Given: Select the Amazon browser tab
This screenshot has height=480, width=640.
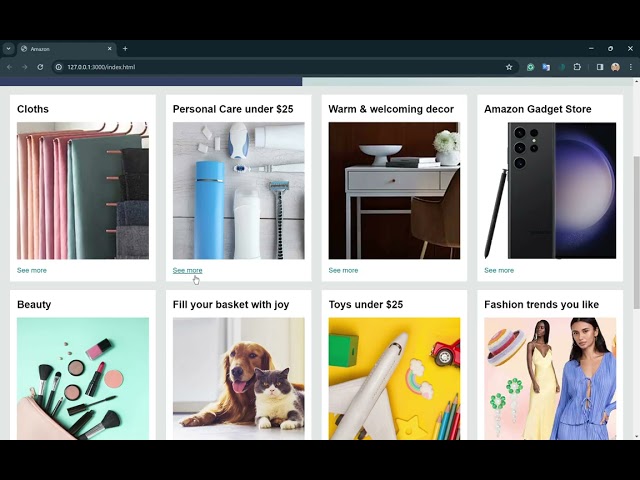Looking at the screenshot, I should tap(67, 49).
